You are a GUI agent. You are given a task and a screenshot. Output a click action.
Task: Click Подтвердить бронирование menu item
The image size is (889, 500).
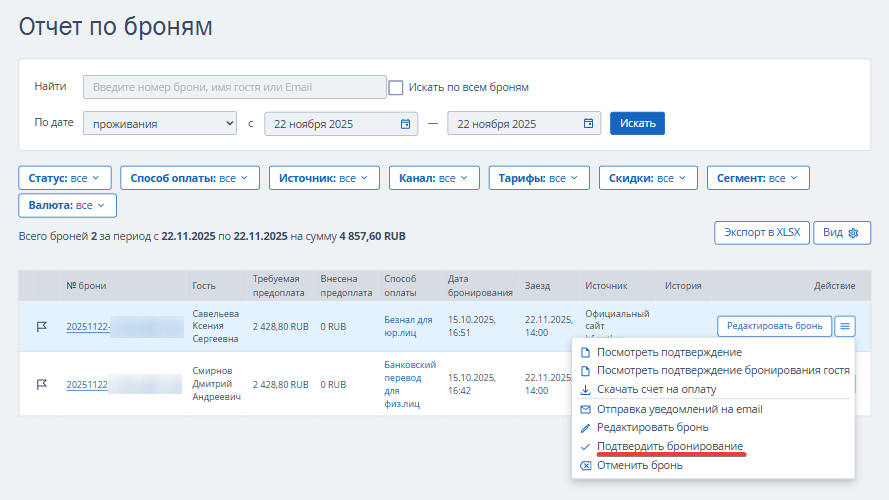669,446
